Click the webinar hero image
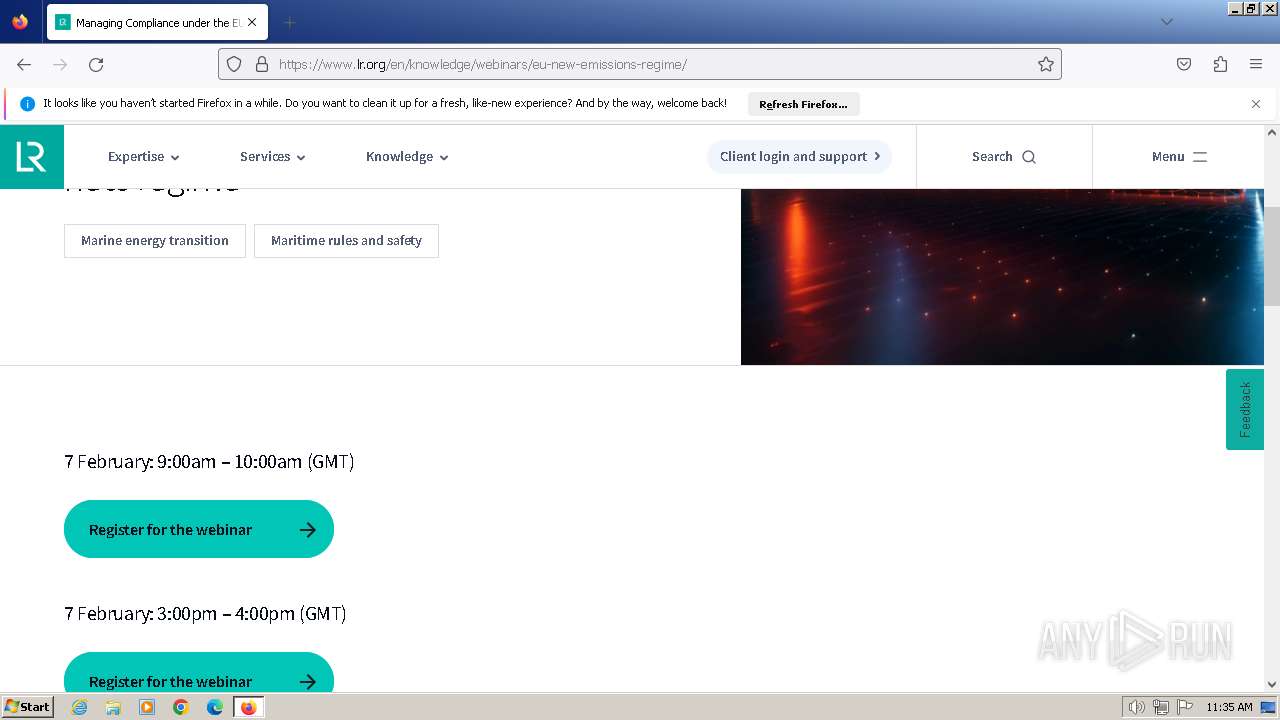The width and height of the screenshot is (1280, 720). [1002, 277]
